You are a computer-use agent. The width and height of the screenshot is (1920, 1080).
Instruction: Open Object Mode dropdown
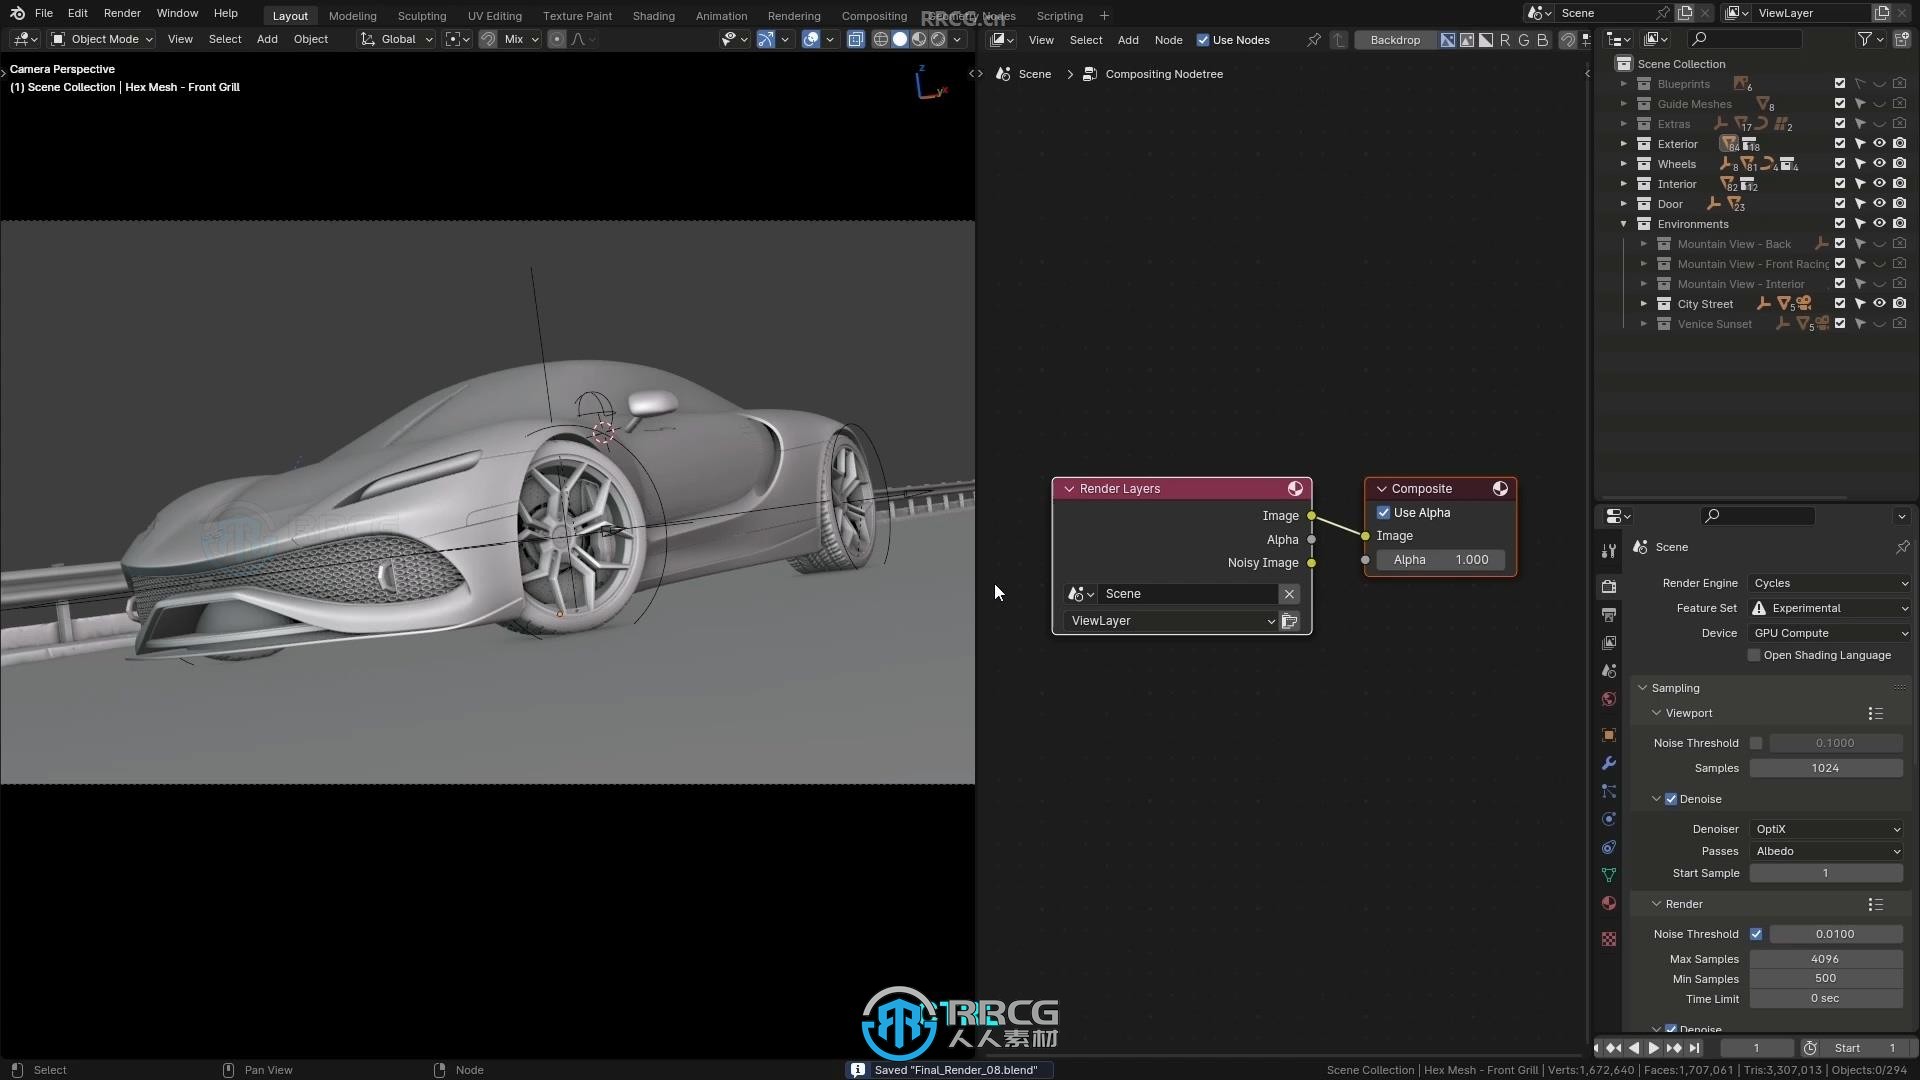click(x=102, y=39)
